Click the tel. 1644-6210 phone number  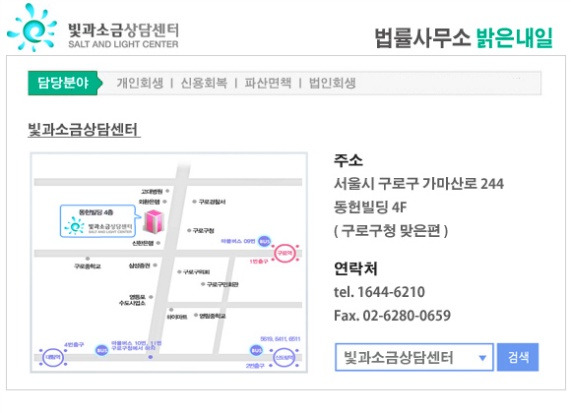click(379, 292)
